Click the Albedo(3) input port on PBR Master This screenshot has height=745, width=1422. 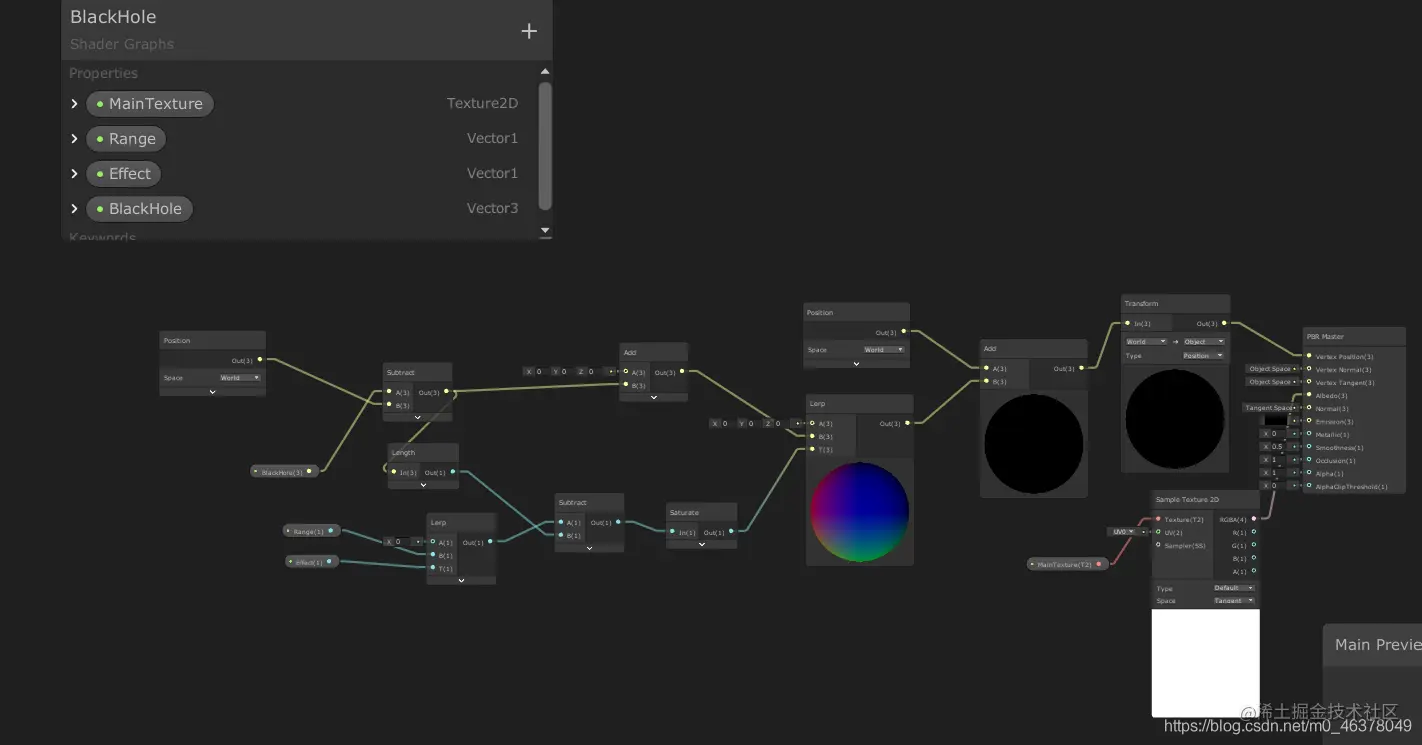(1308, 395)
